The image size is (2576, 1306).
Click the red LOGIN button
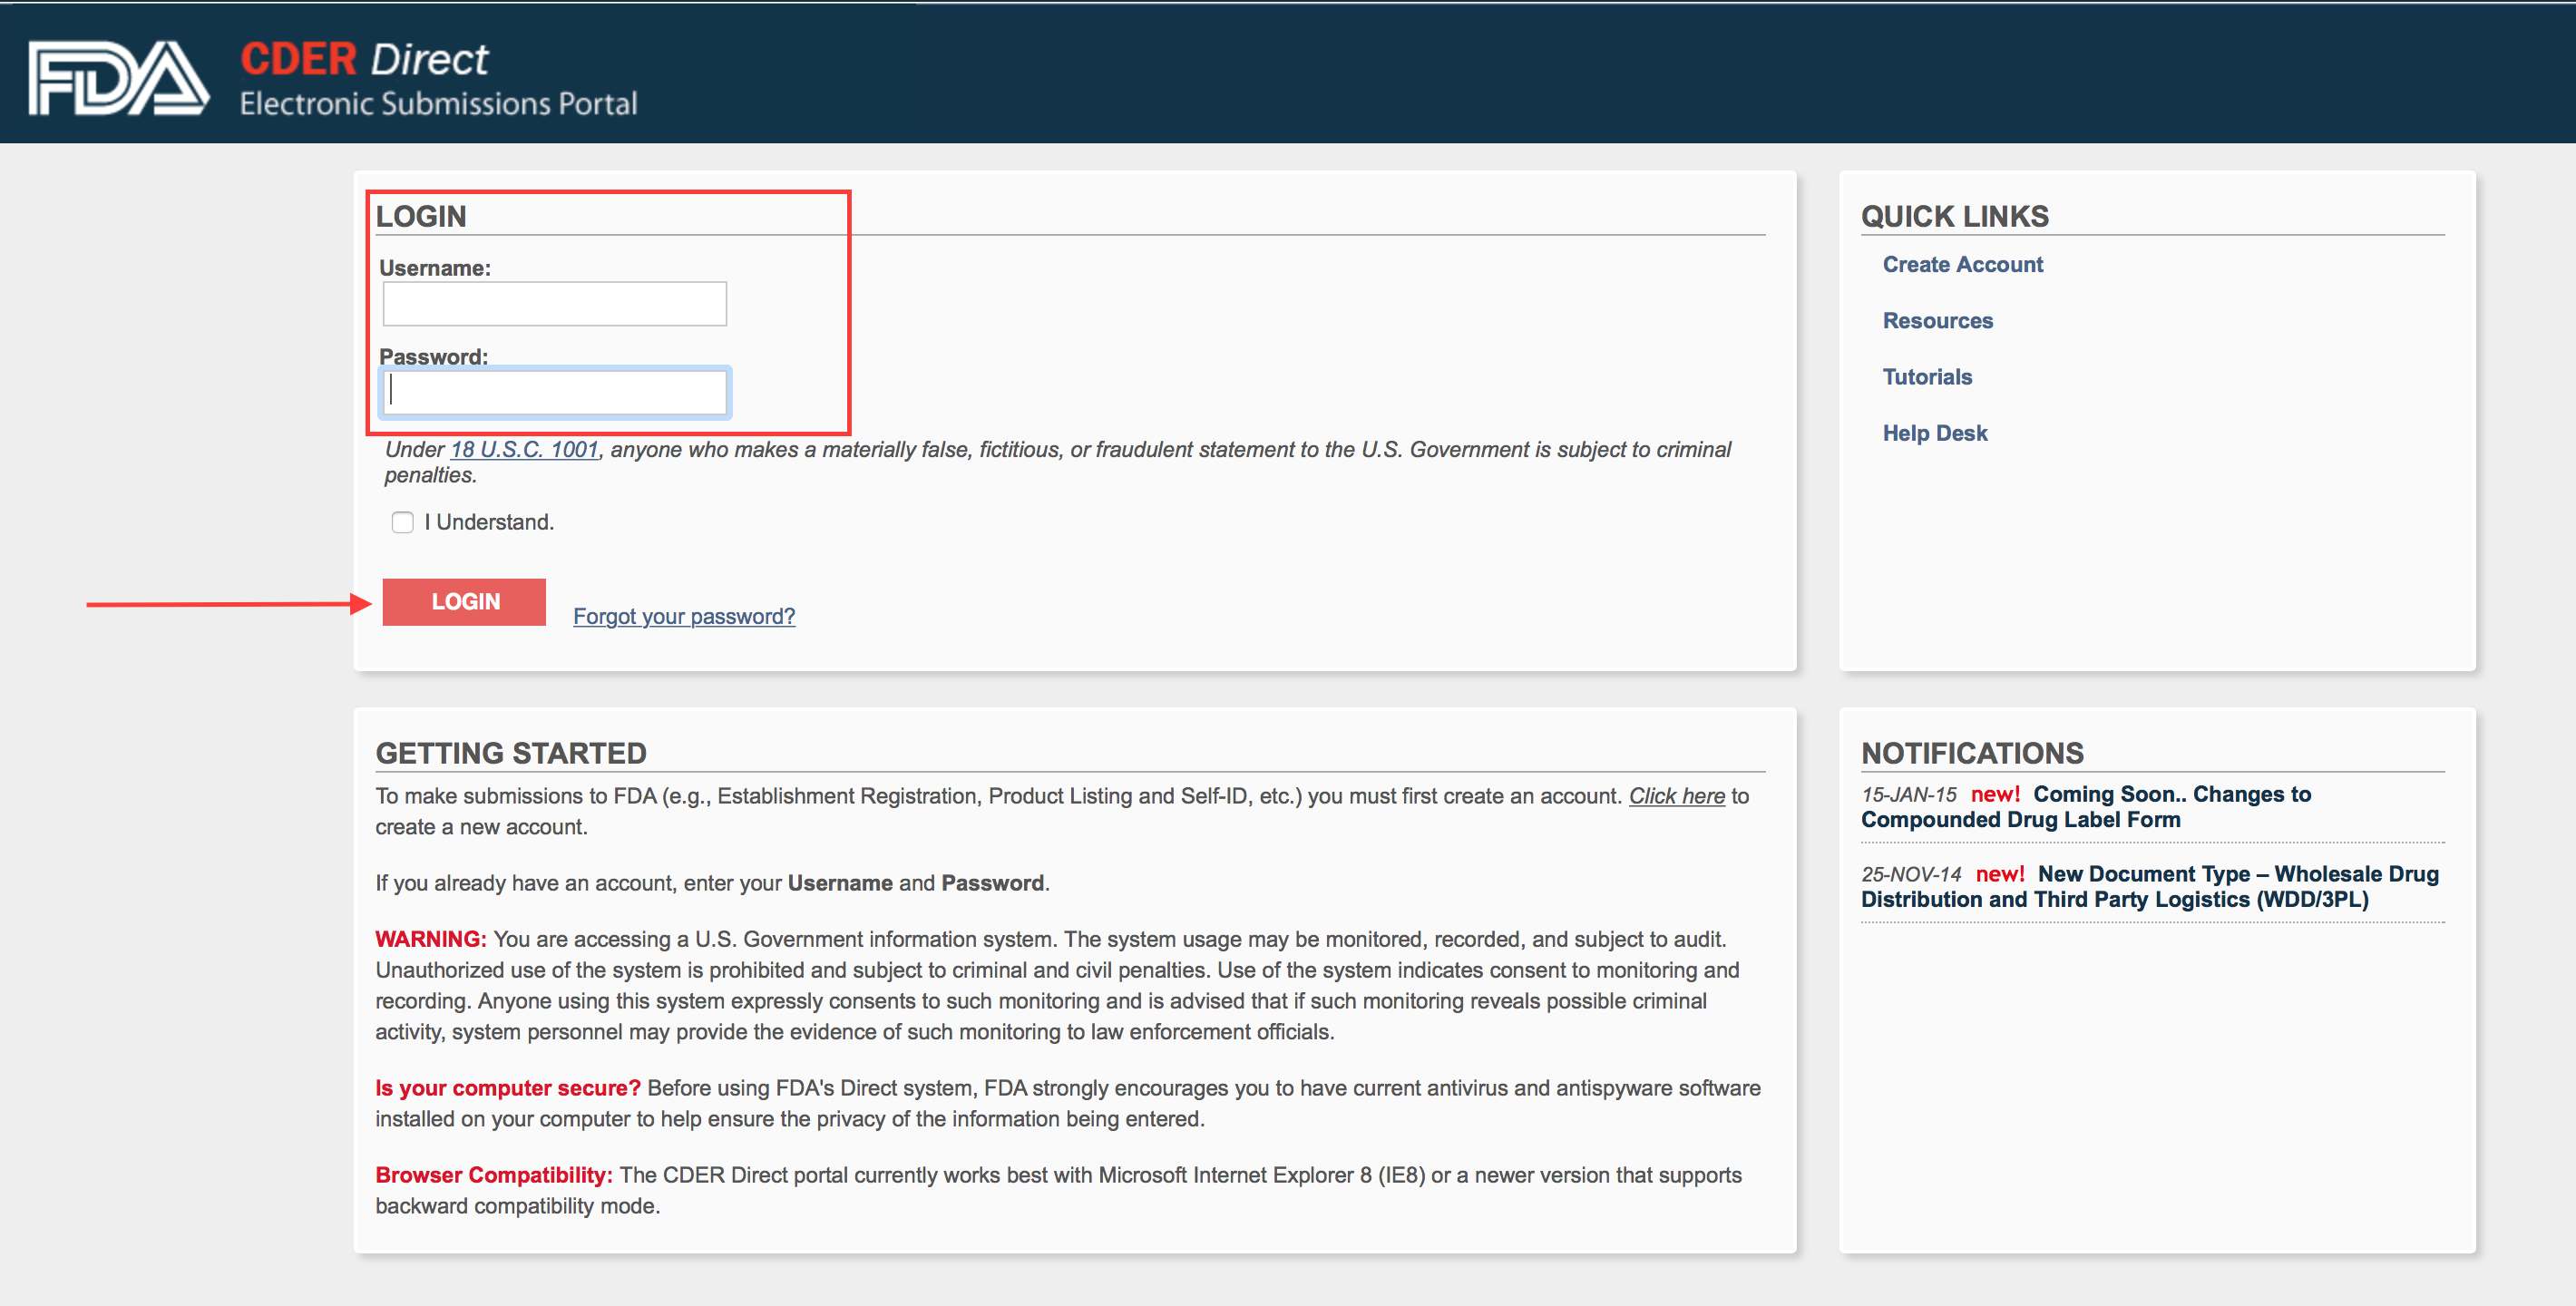pyautogui.click(x=464, y=602)
